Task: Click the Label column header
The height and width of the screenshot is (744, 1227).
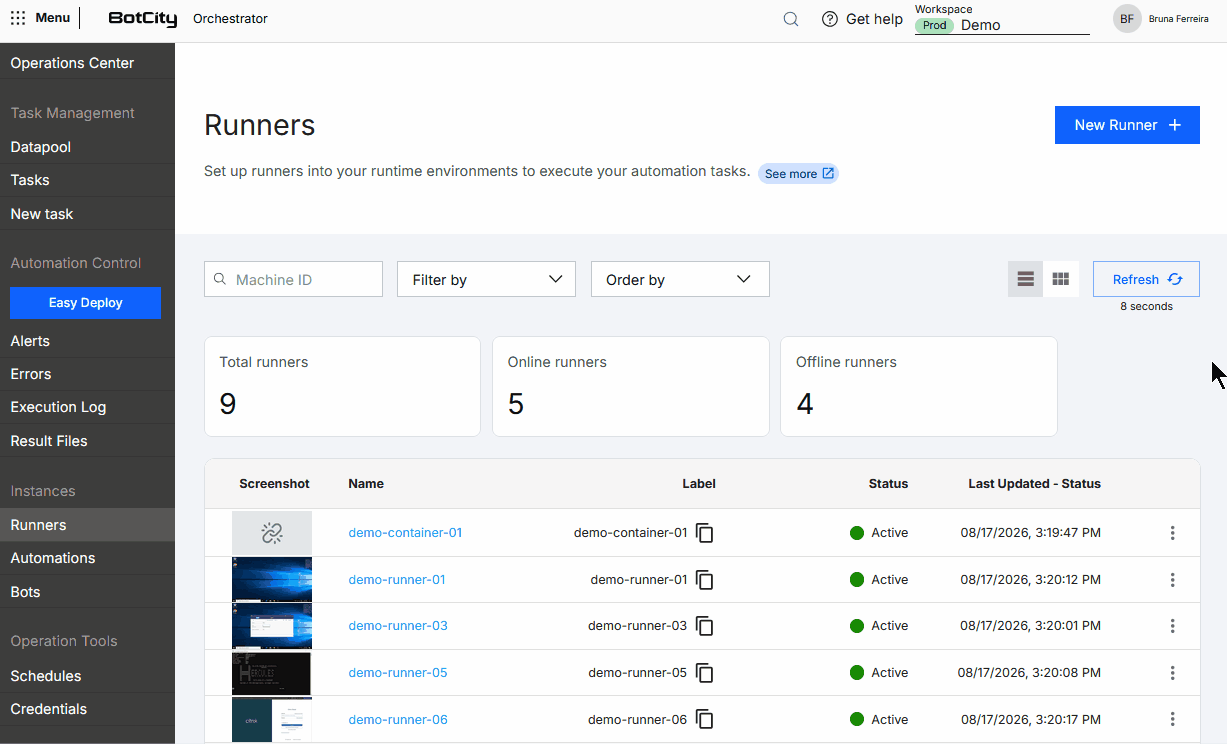Action: 699,484
